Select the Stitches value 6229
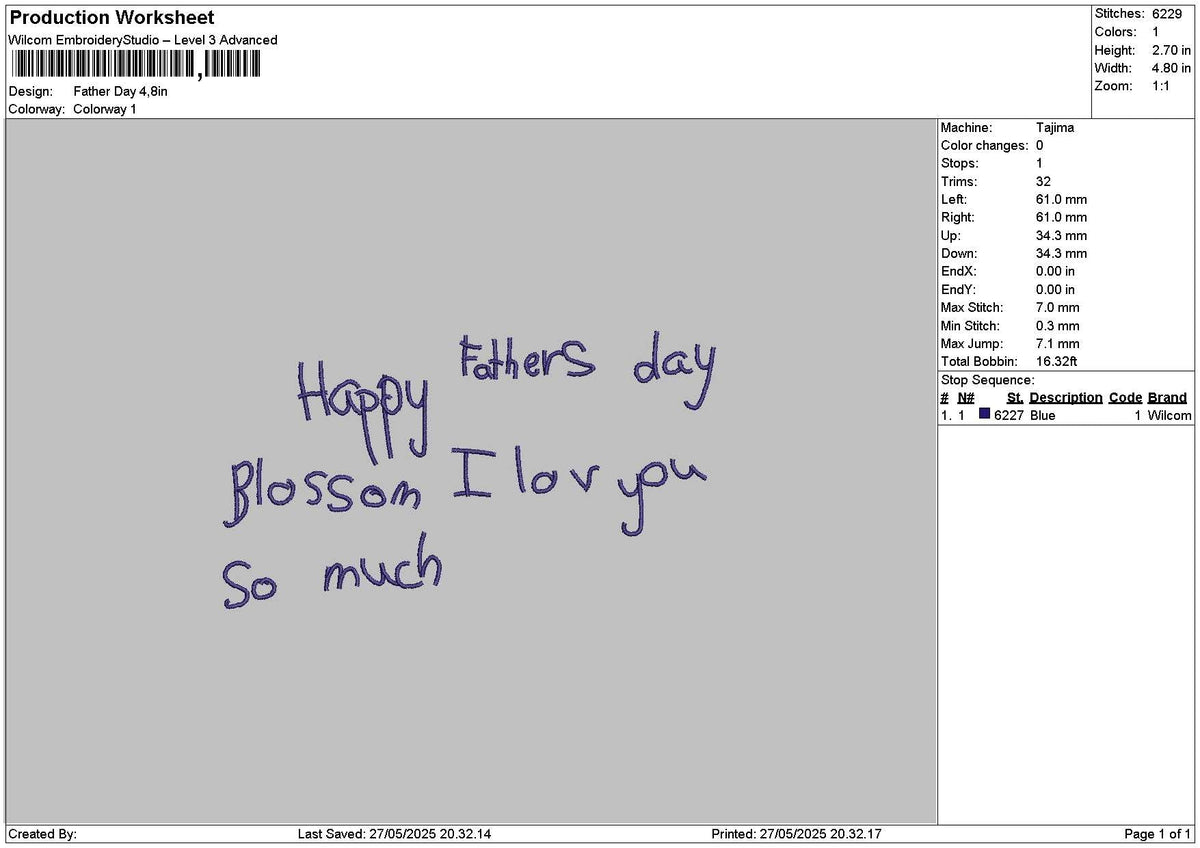1200x848 pixels. [x=1167, y=14]
